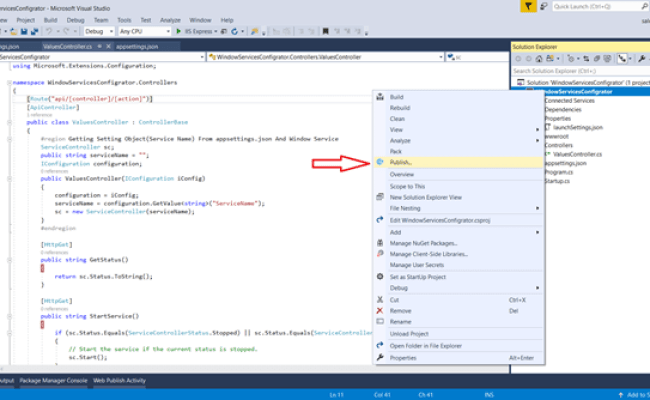
Task: Click the Refresh icon in the toolbar
Action: 235,32
